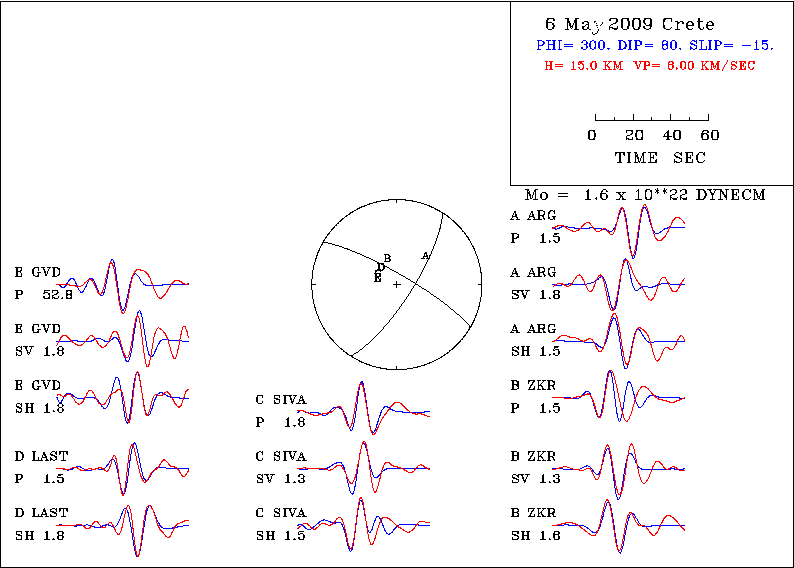Click the D LAST P waveform trace

pyautogui.click(x=123, y=469)
